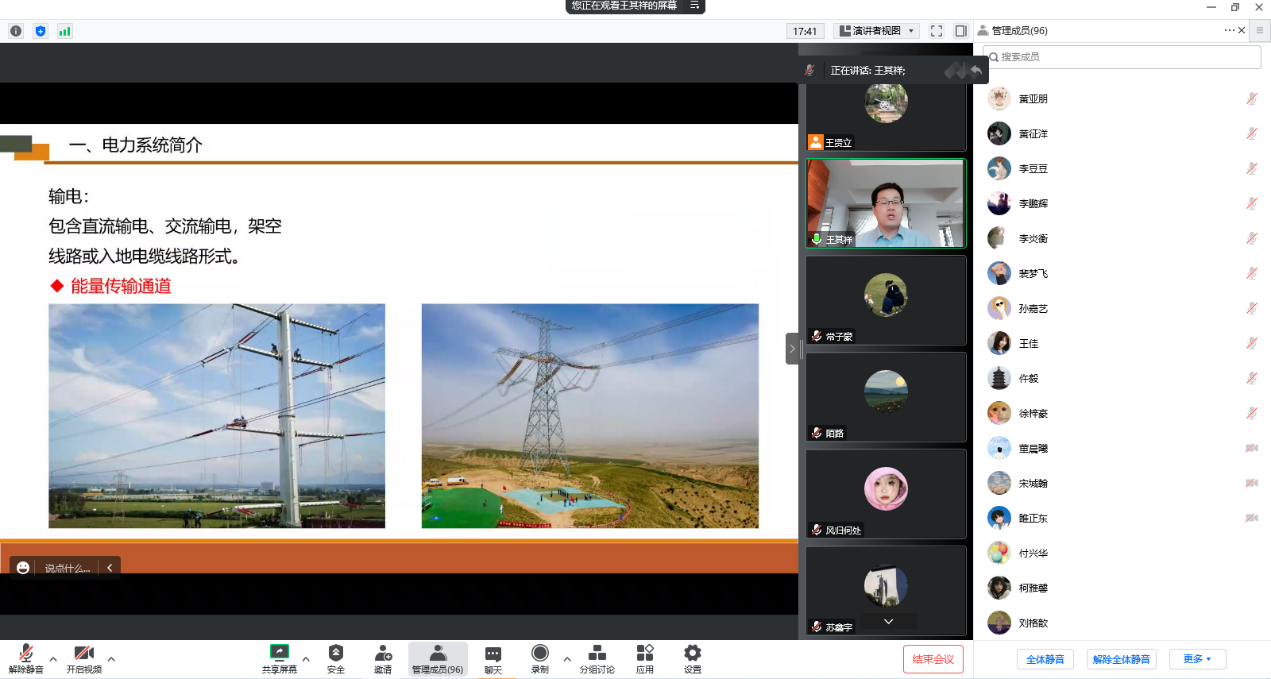
Task: Toggle the side panel layout icon
Action: (x=960, y=31)
